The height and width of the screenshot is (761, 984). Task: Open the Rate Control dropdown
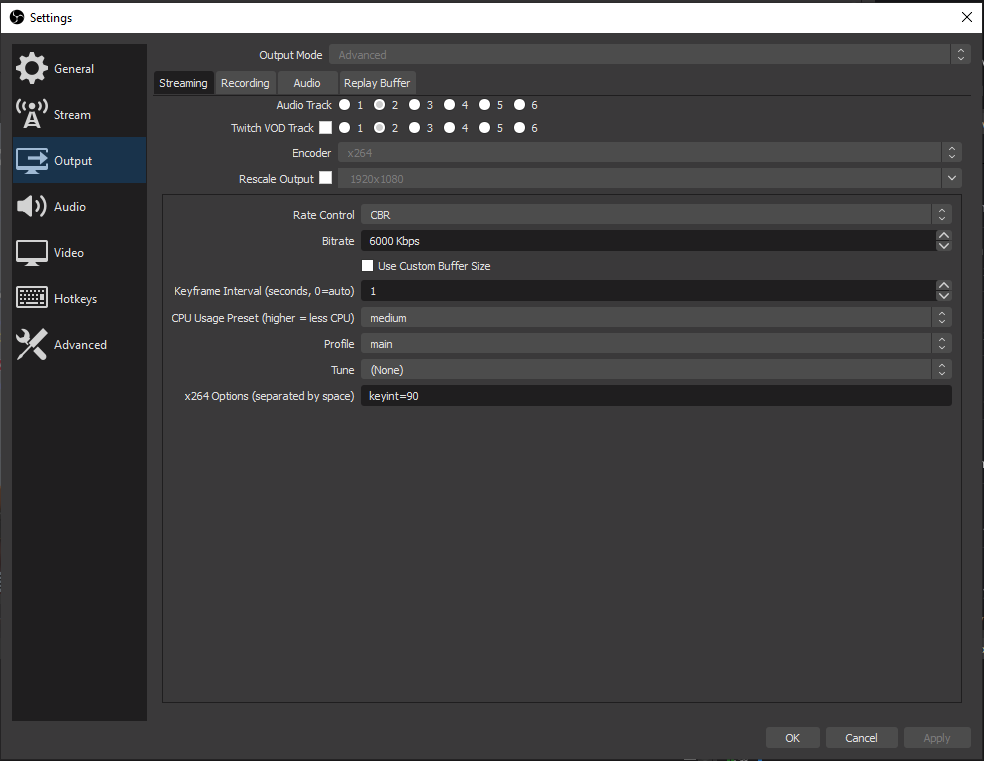[941, 214]
